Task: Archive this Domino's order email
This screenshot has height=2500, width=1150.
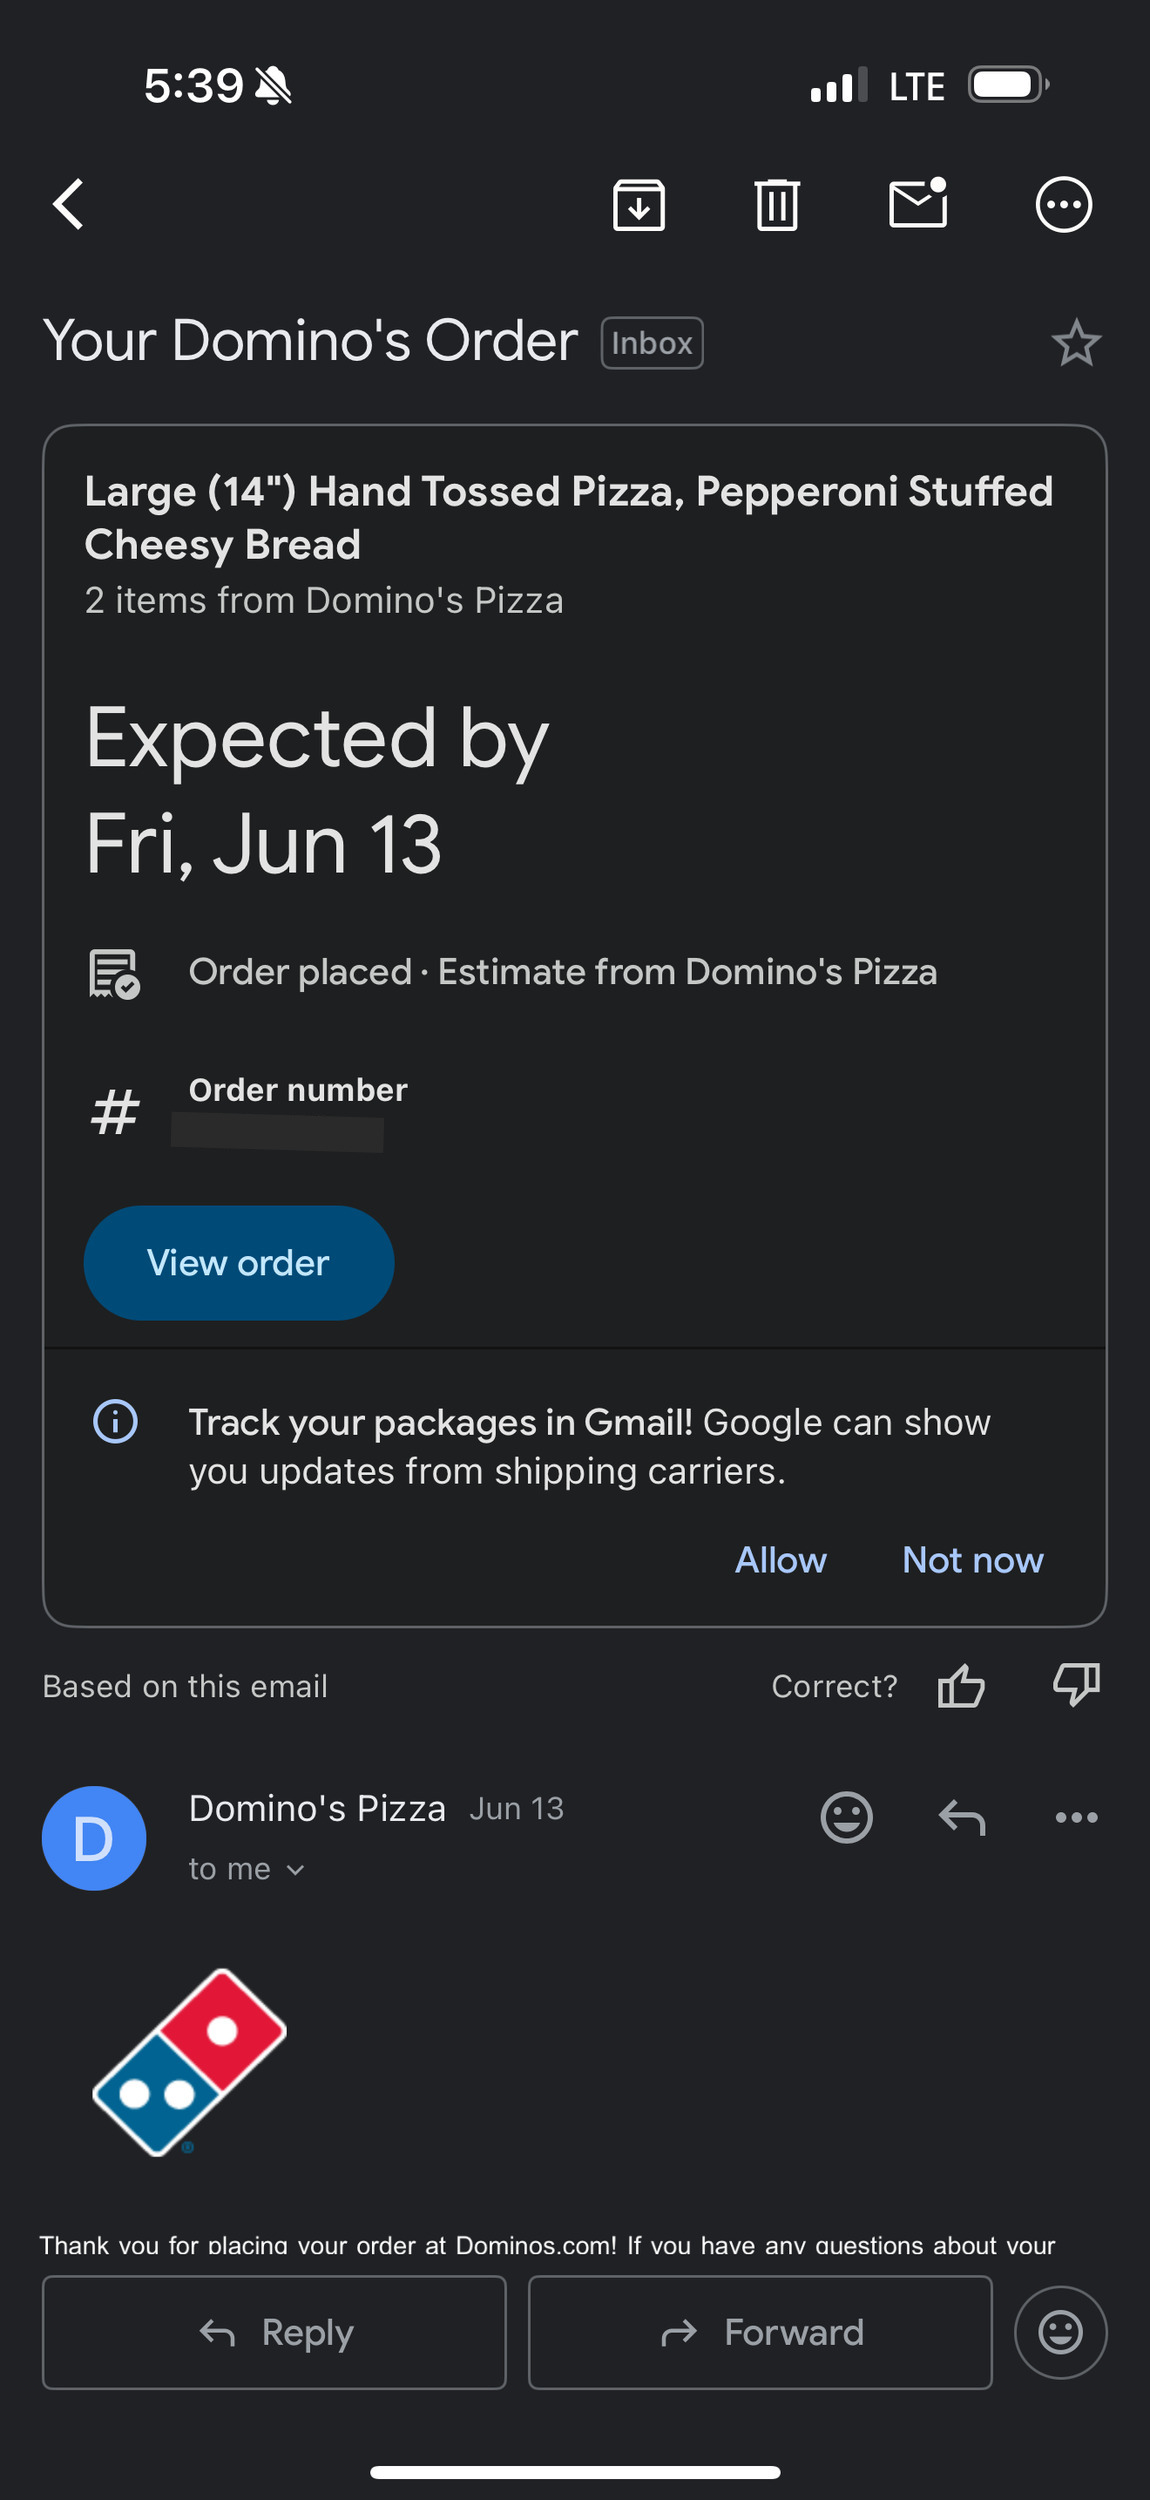Action: (x=639, y=205)
